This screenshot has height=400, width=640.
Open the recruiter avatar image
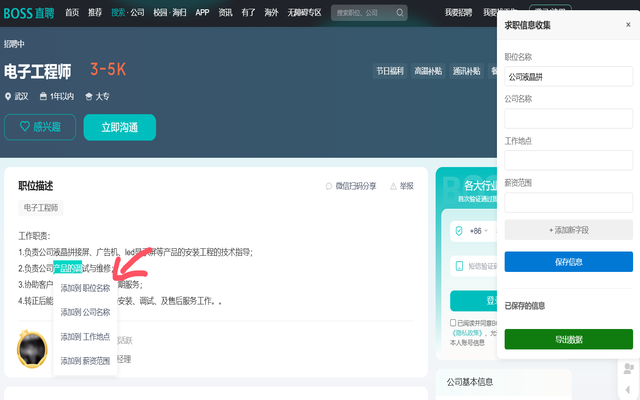(x=32, y=350)
